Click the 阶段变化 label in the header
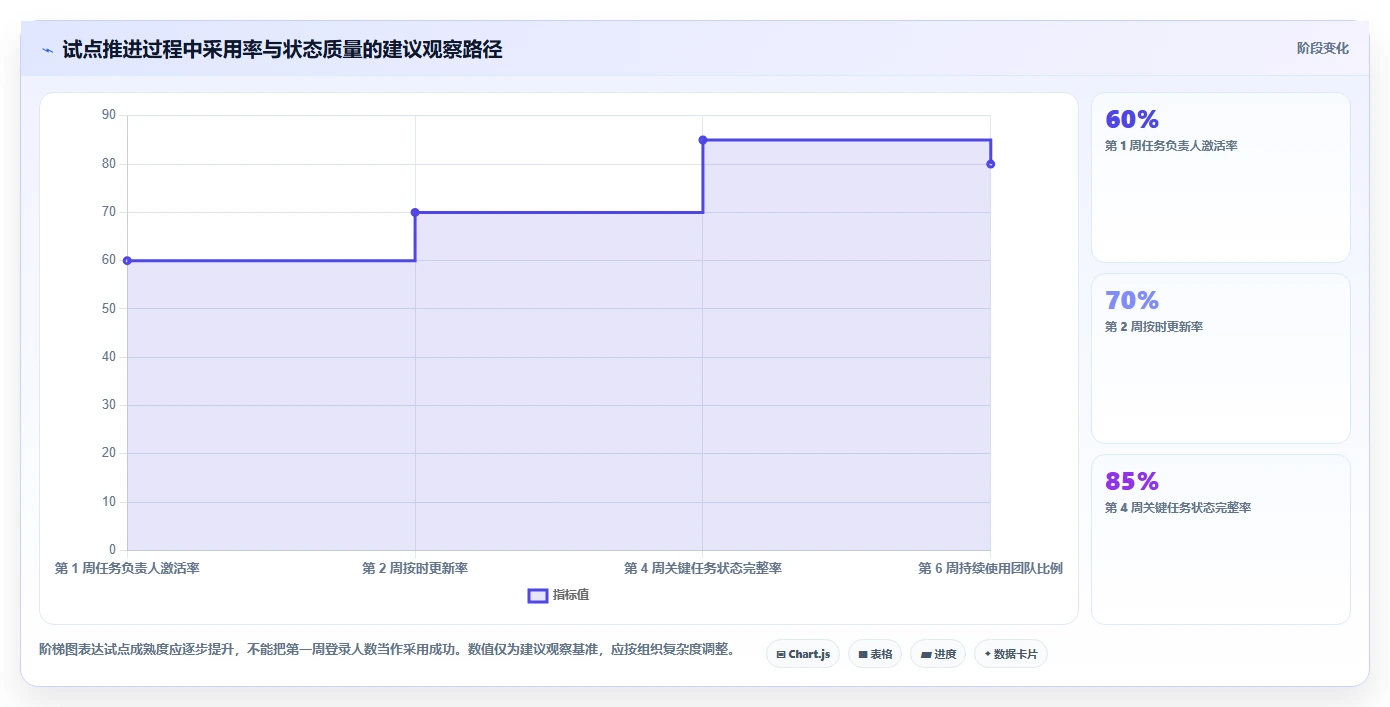Image resolution: width=1390 pixels, height=707 pixels. click(1322, 48)
